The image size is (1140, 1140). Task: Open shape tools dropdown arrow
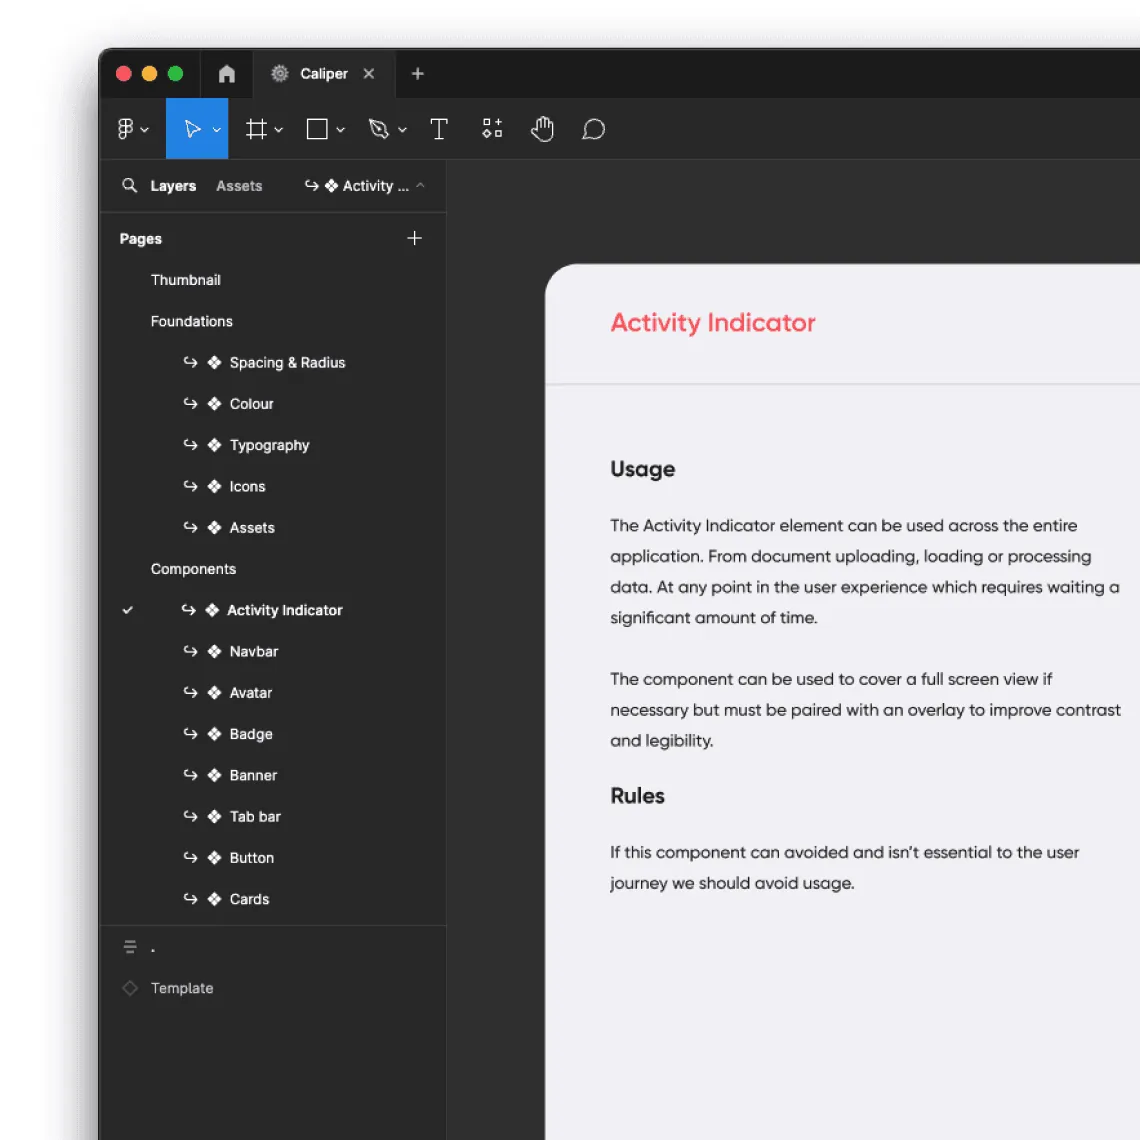340,130
